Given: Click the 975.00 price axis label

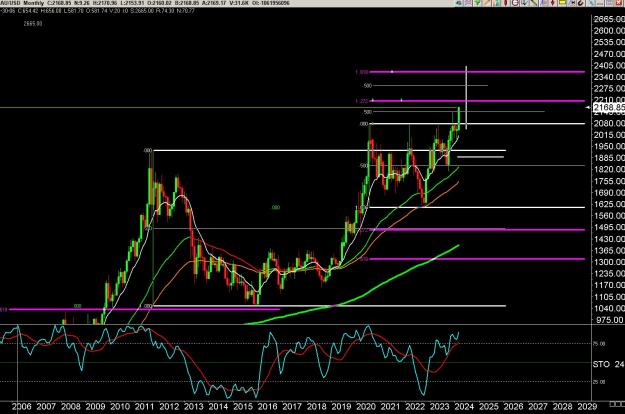Looking at the screenshot, I should tap(609, 320).
